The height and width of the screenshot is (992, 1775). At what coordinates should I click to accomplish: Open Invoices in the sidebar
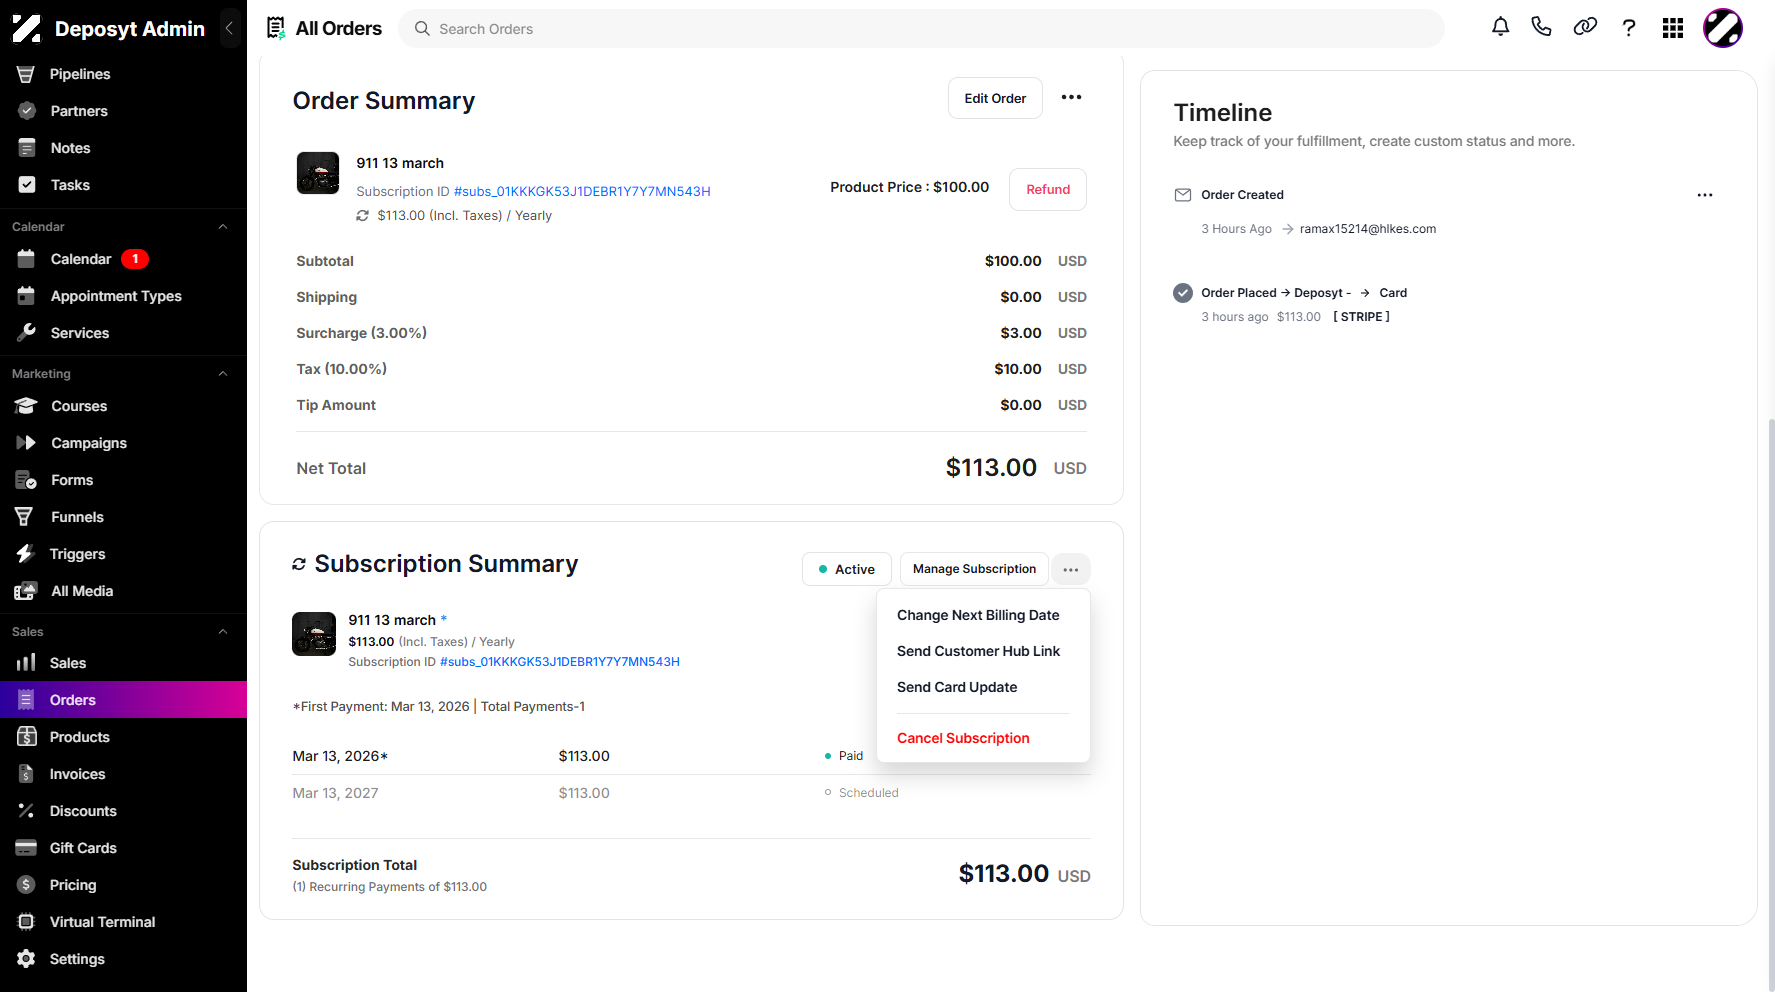click(77, 774)
